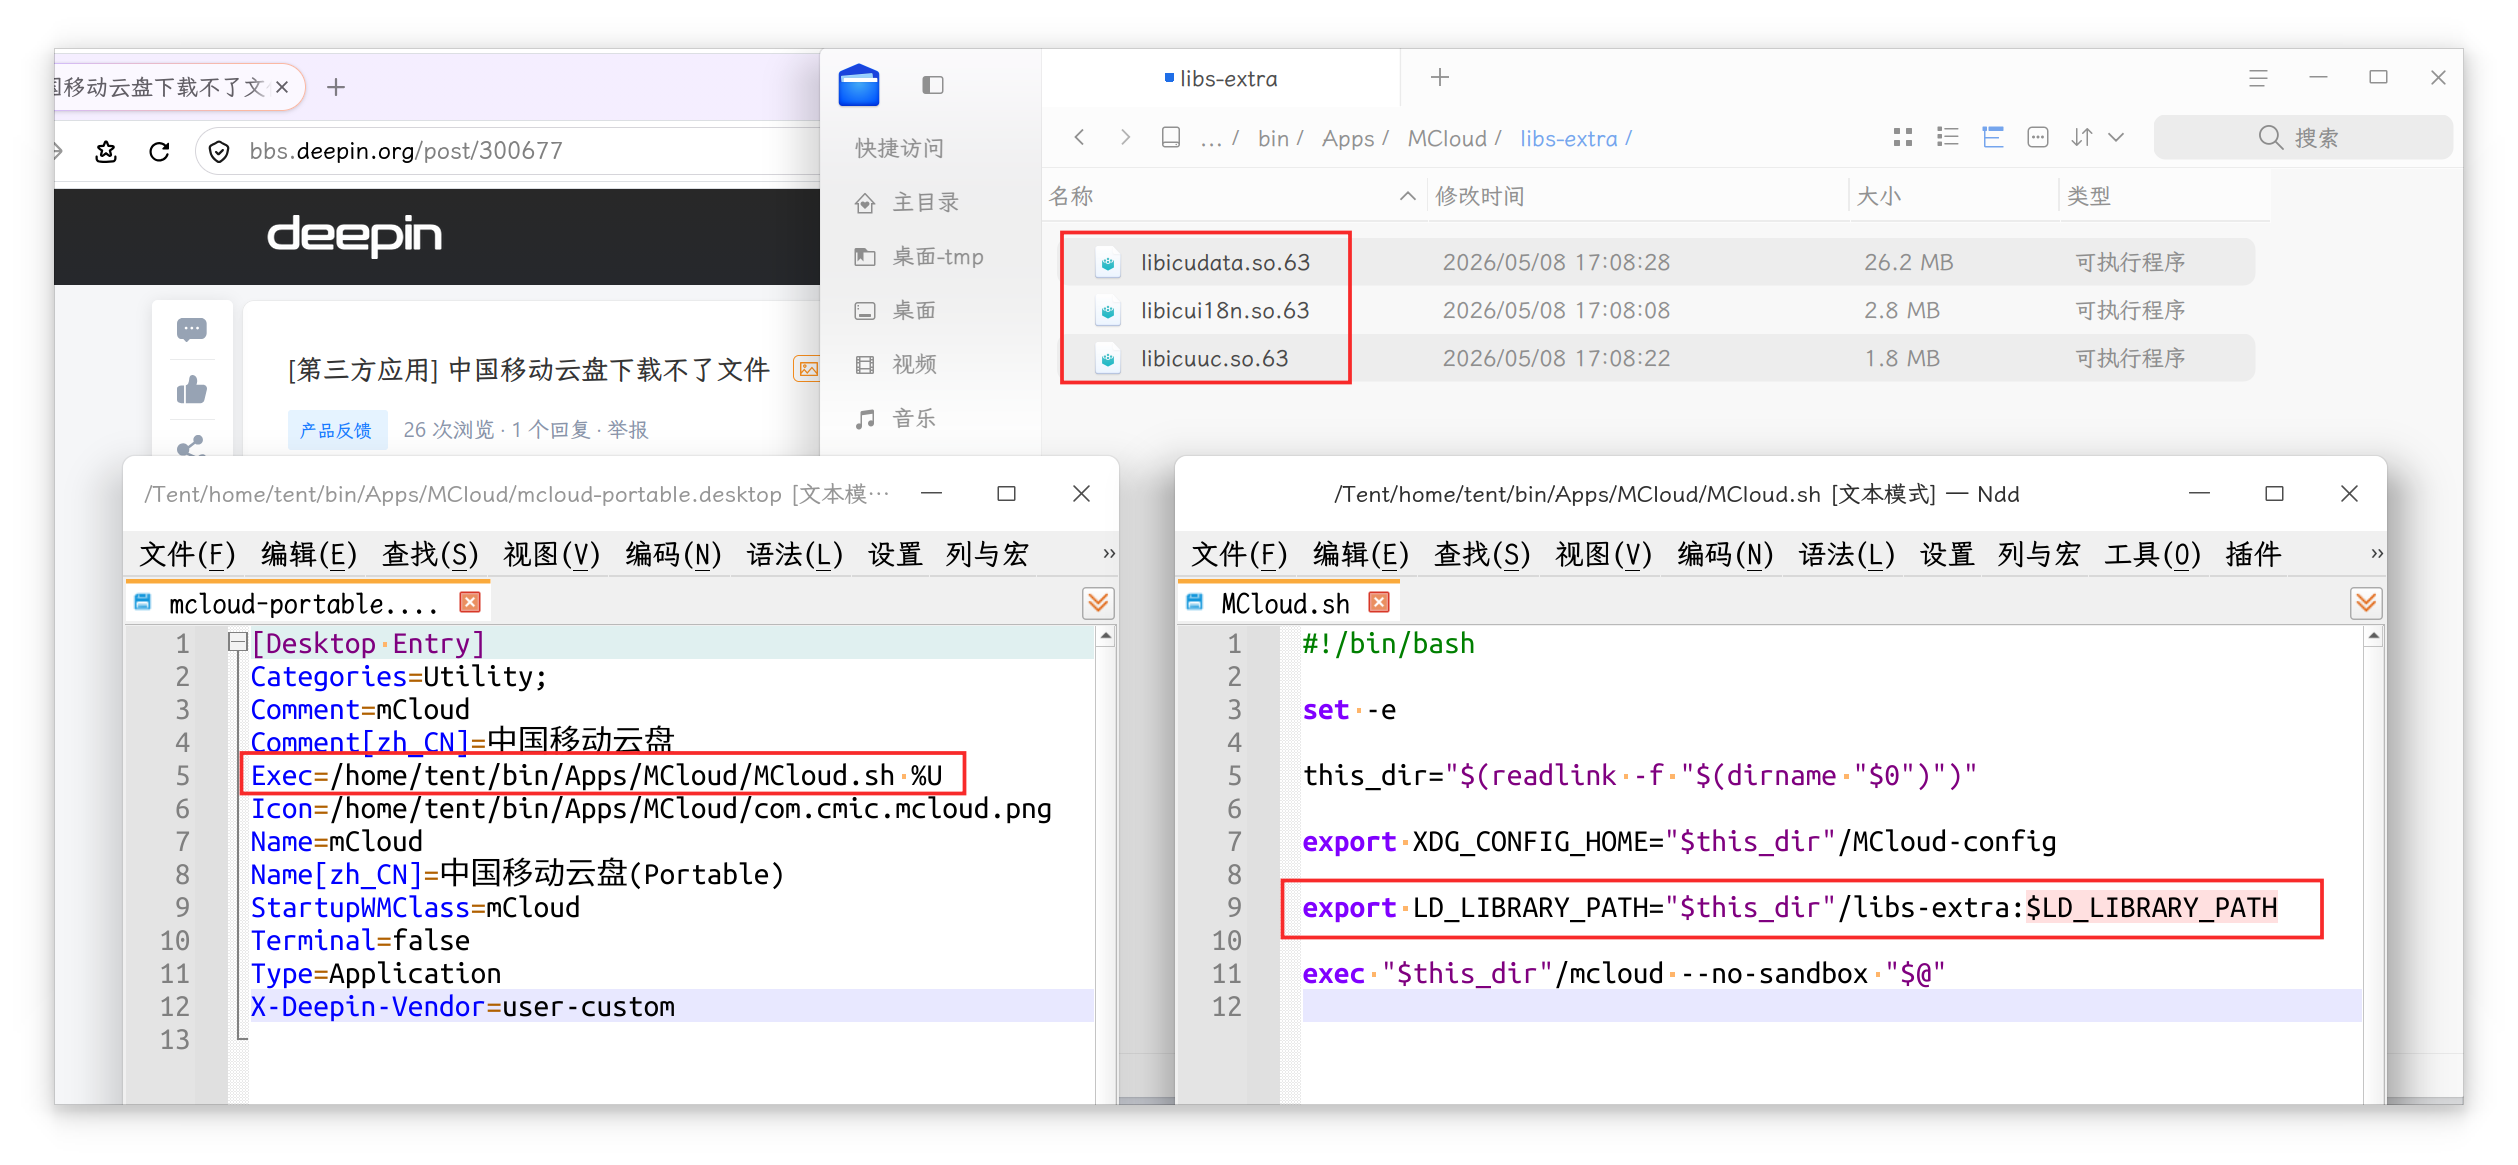Image resolution: width=2518 pixels, height=1165 pixels.
Task: Click the 产品反馈 tag
Action: tap(336, 430)
